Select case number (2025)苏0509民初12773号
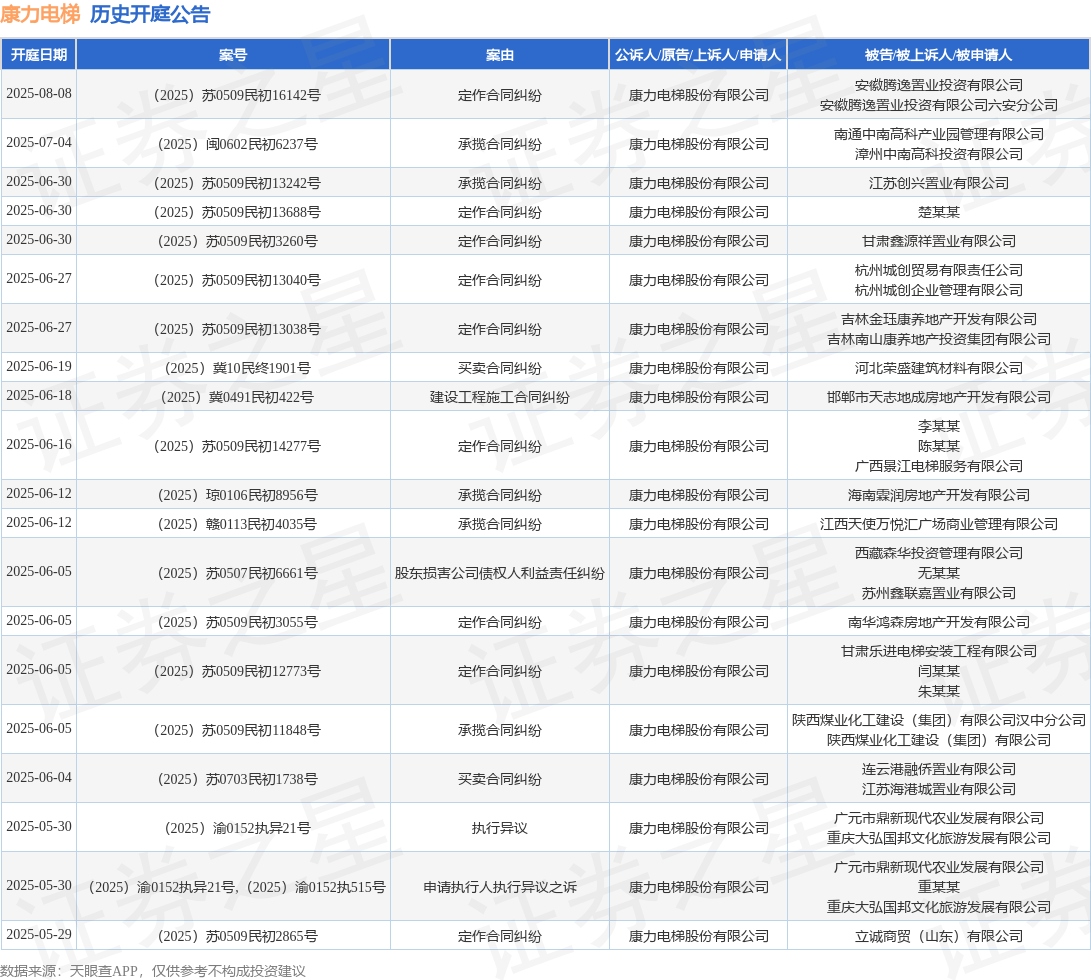Screen dimensions: 1091x980 click(237, 672)
